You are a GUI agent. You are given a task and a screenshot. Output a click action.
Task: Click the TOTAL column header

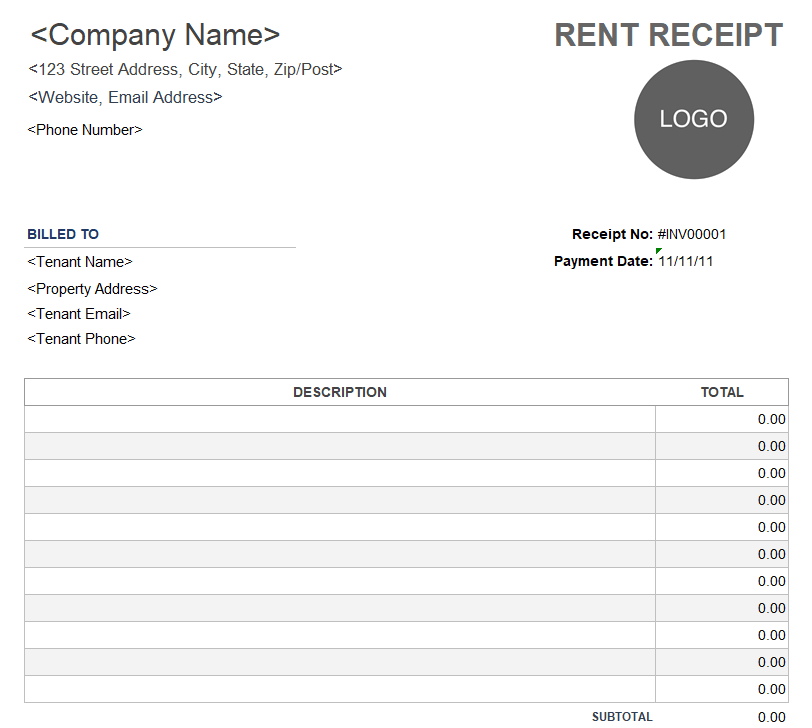tap(722, 392)
